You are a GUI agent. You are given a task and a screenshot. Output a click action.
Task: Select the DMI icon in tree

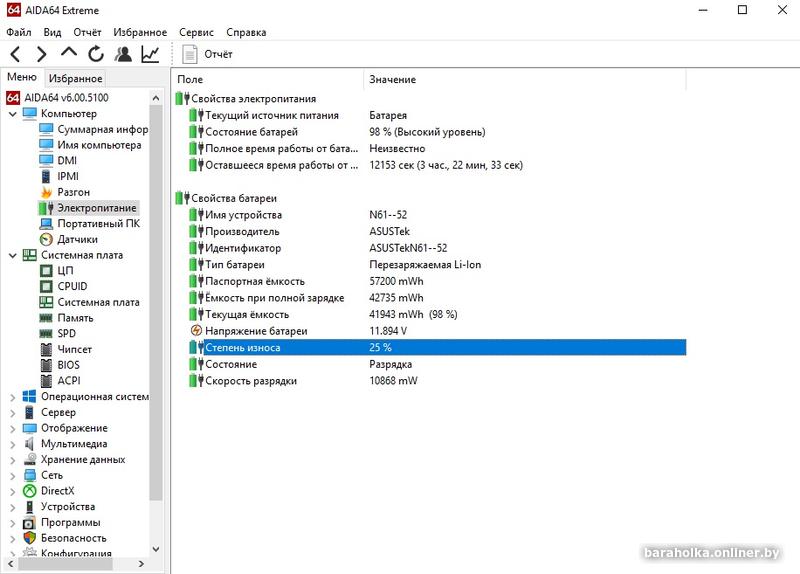tap(46, 161)
